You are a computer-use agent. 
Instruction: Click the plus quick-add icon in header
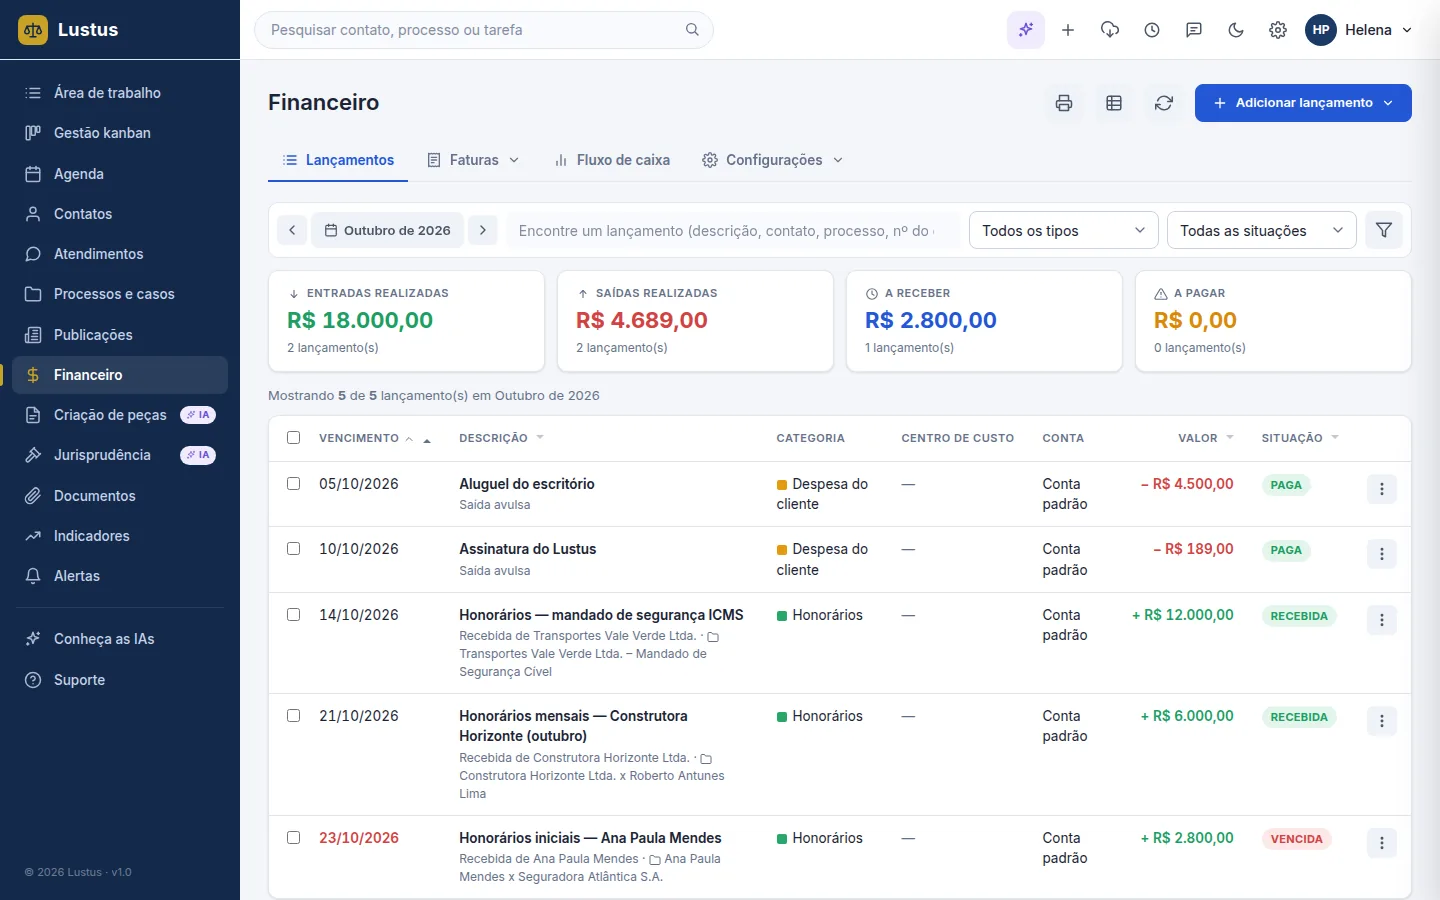coord(1068,30)
